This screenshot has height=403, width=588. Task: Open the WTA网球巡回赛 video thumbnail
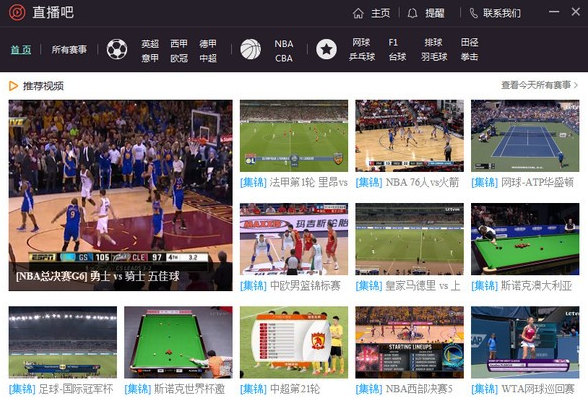point(525,342)
